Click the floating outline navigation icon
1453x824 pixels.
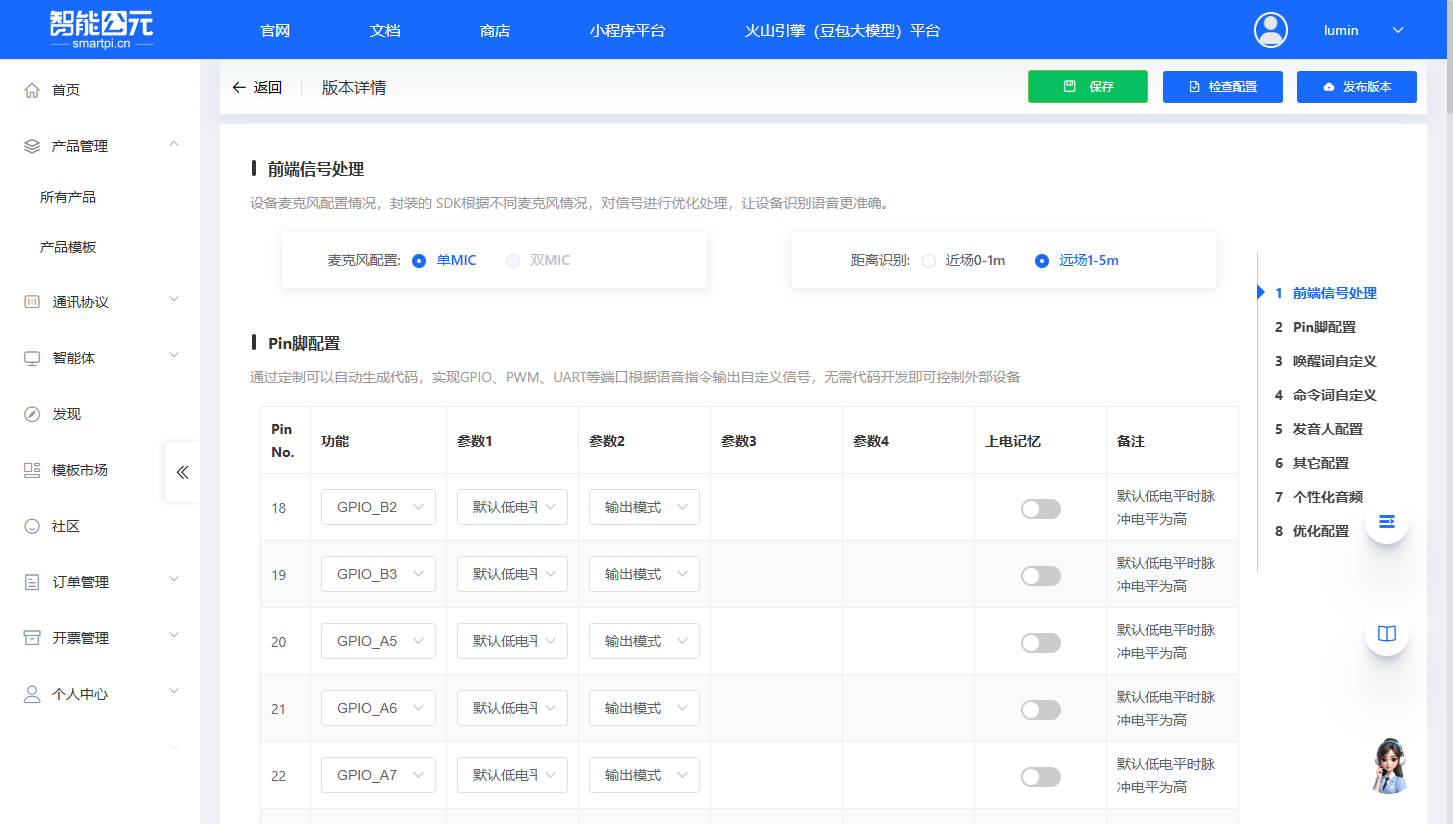tap(1386, 521)
